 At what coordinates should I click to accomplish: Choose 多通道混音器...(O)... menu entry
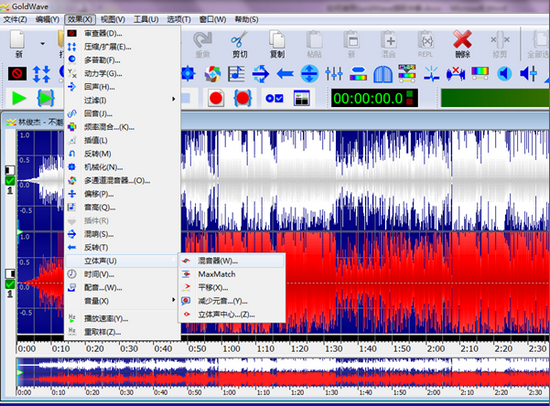(121, 180)
